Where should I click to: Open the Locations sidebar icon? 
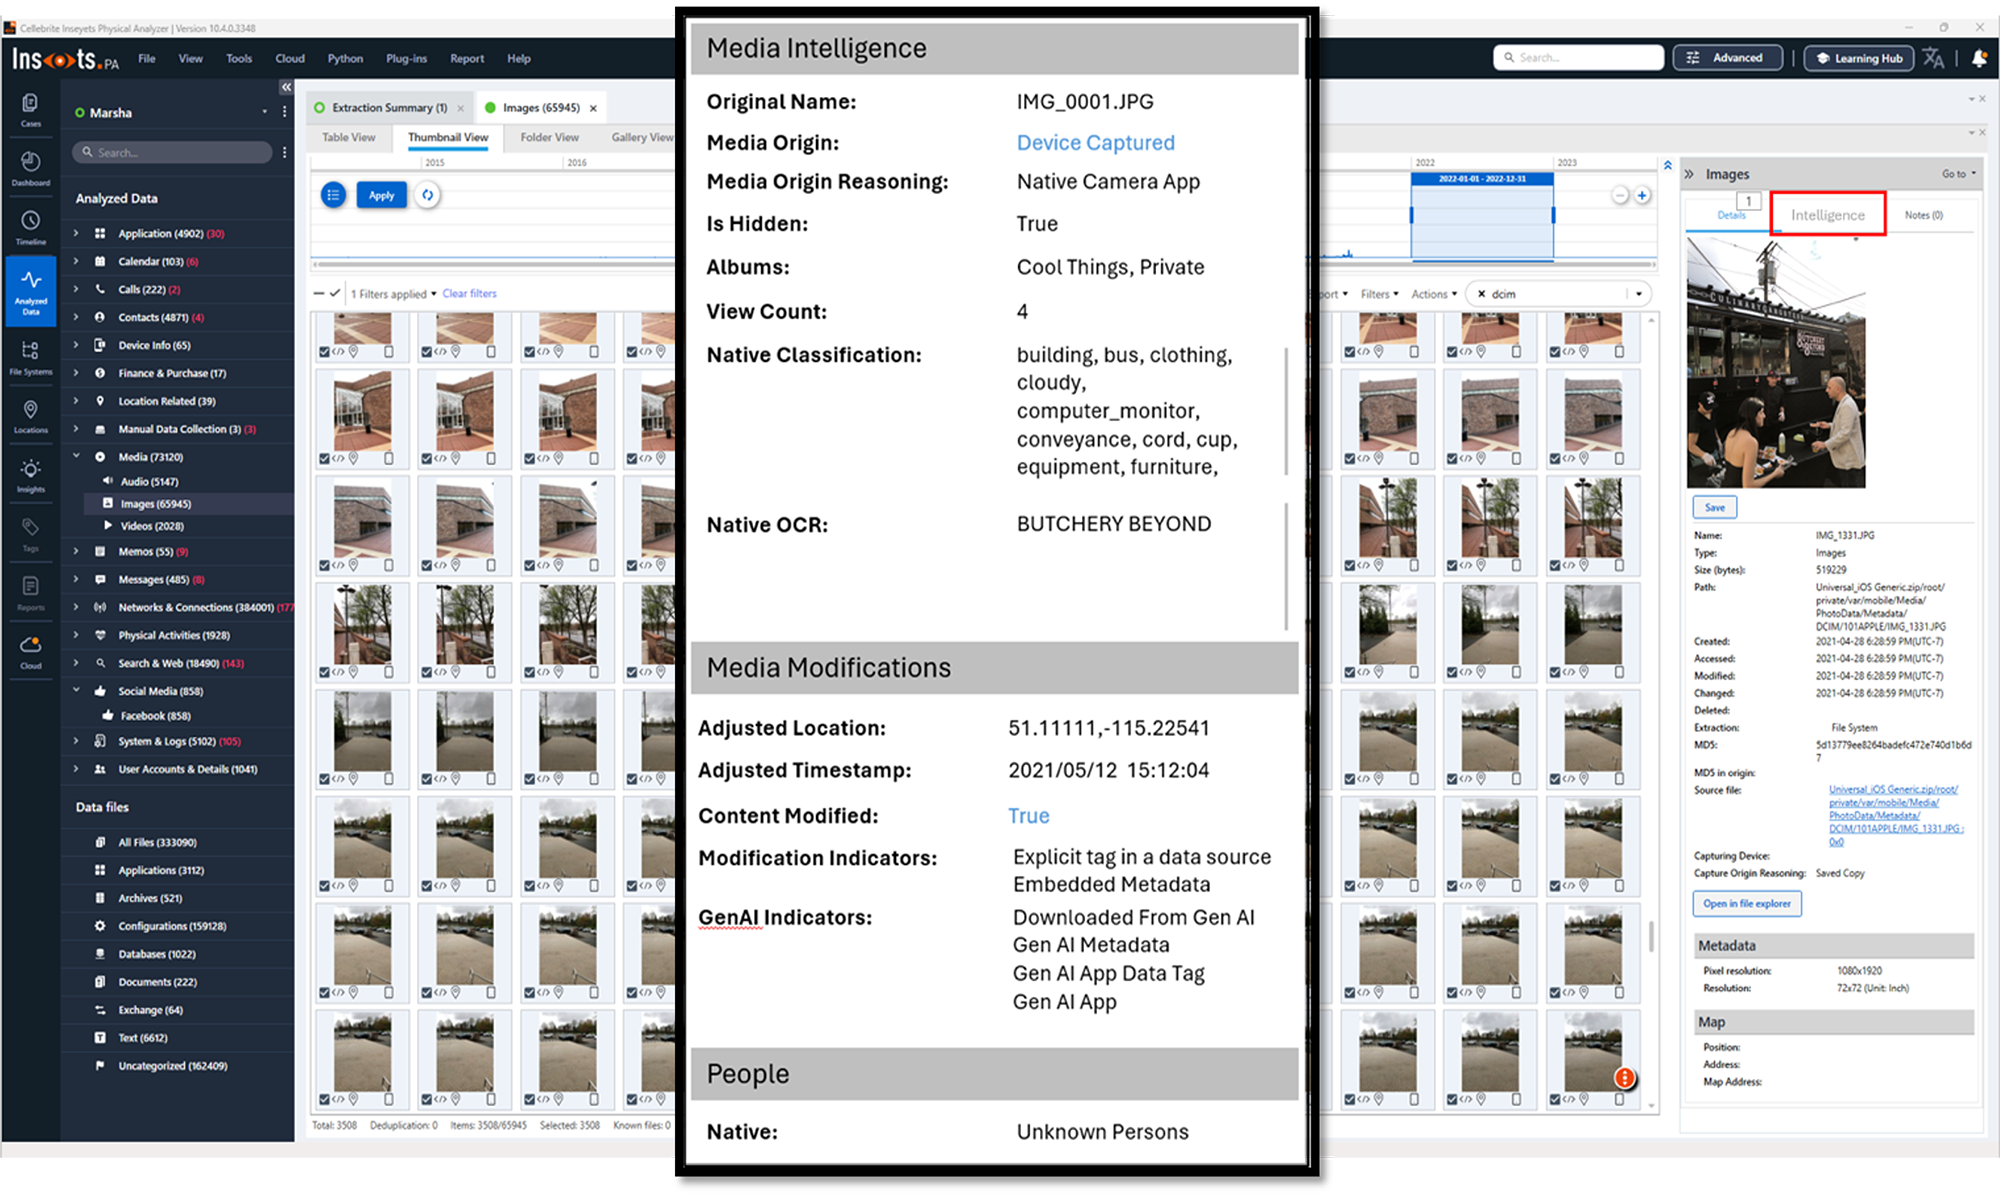pos(30,416)
